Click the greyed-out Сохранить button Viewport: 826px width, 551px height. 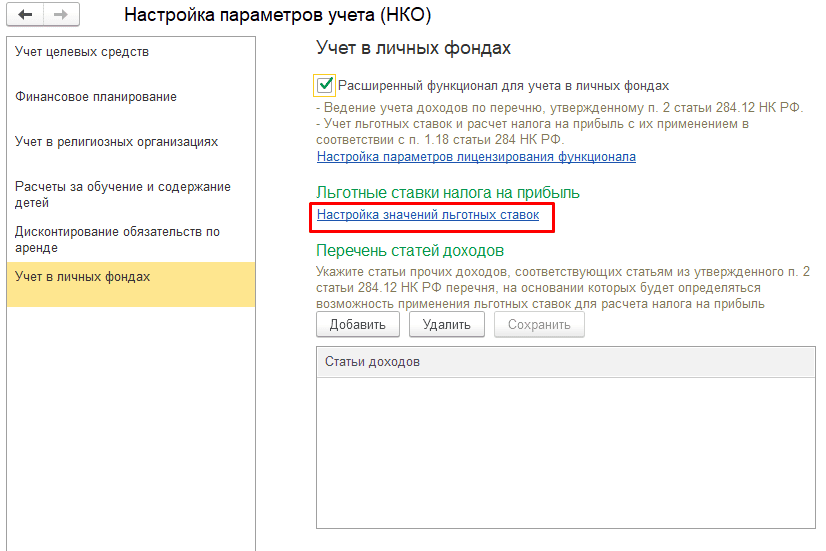[539, 324]
